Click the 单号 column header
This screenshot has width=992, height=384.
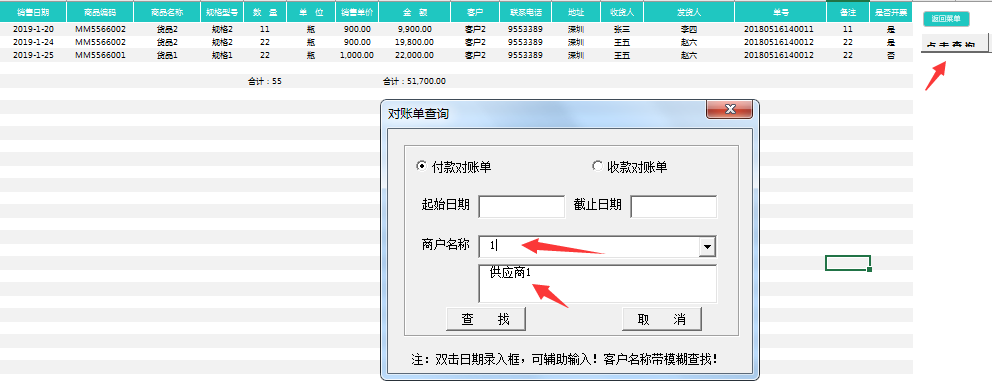pos(781,12)
